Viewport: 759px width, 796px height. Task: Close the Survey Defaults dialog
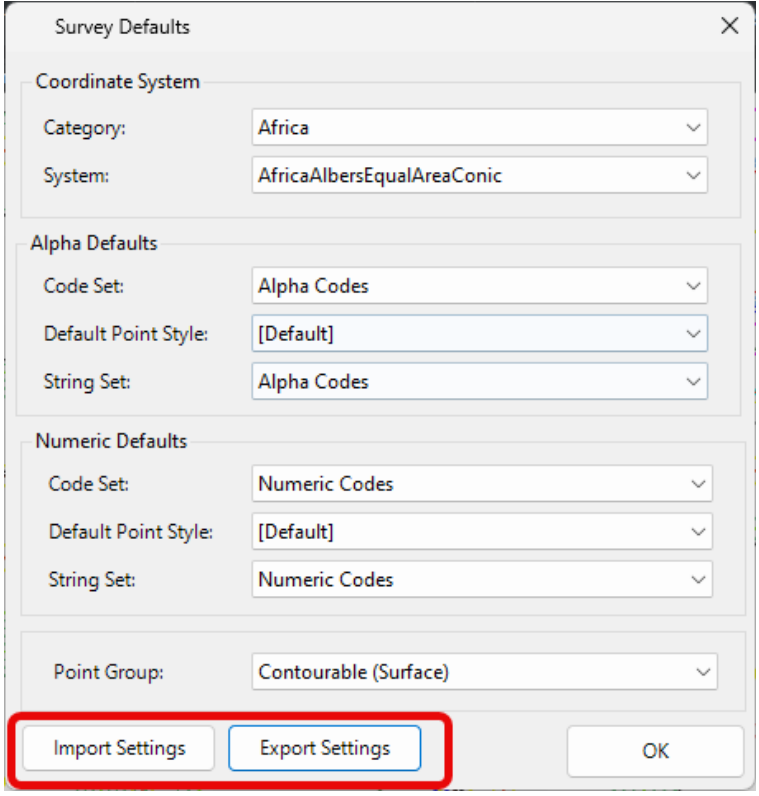(730, 25)
